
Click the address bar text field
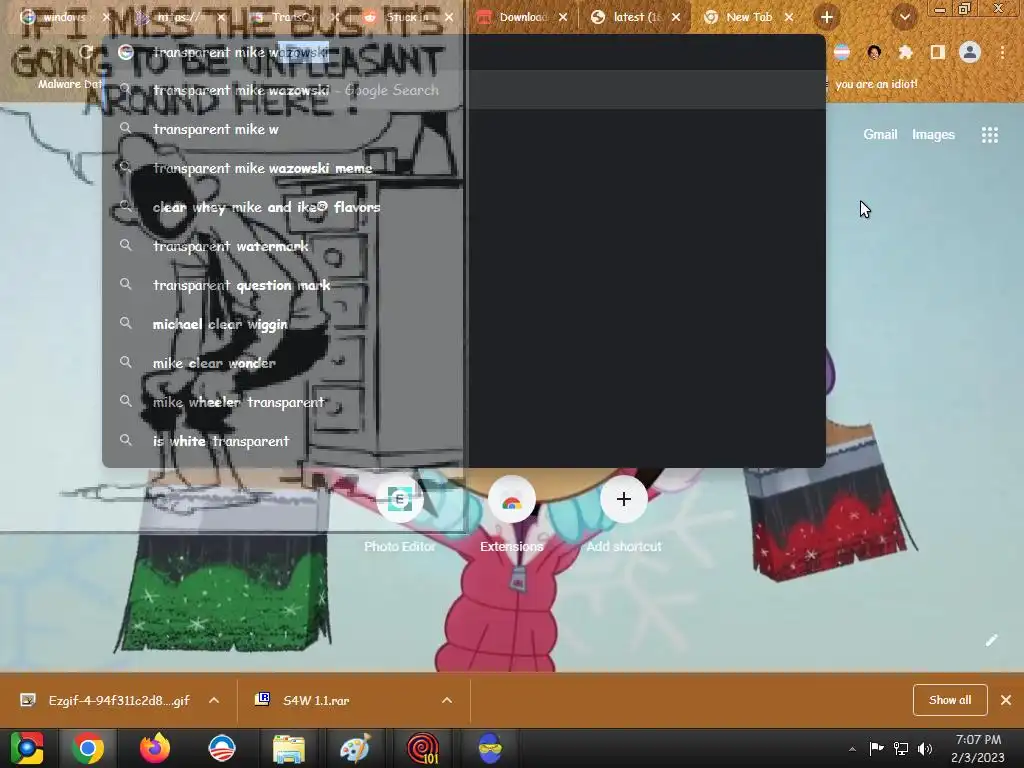[x=464, y=52]
